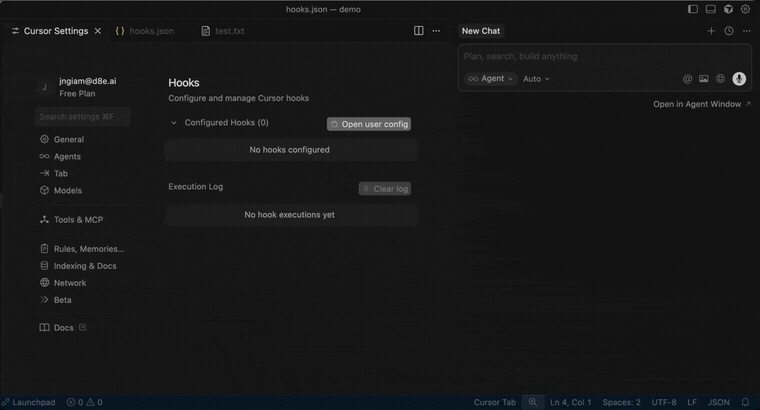Change encoding via UTF-8
The height and width of the screenshot is (410, 760).
(x=664, y=402)
